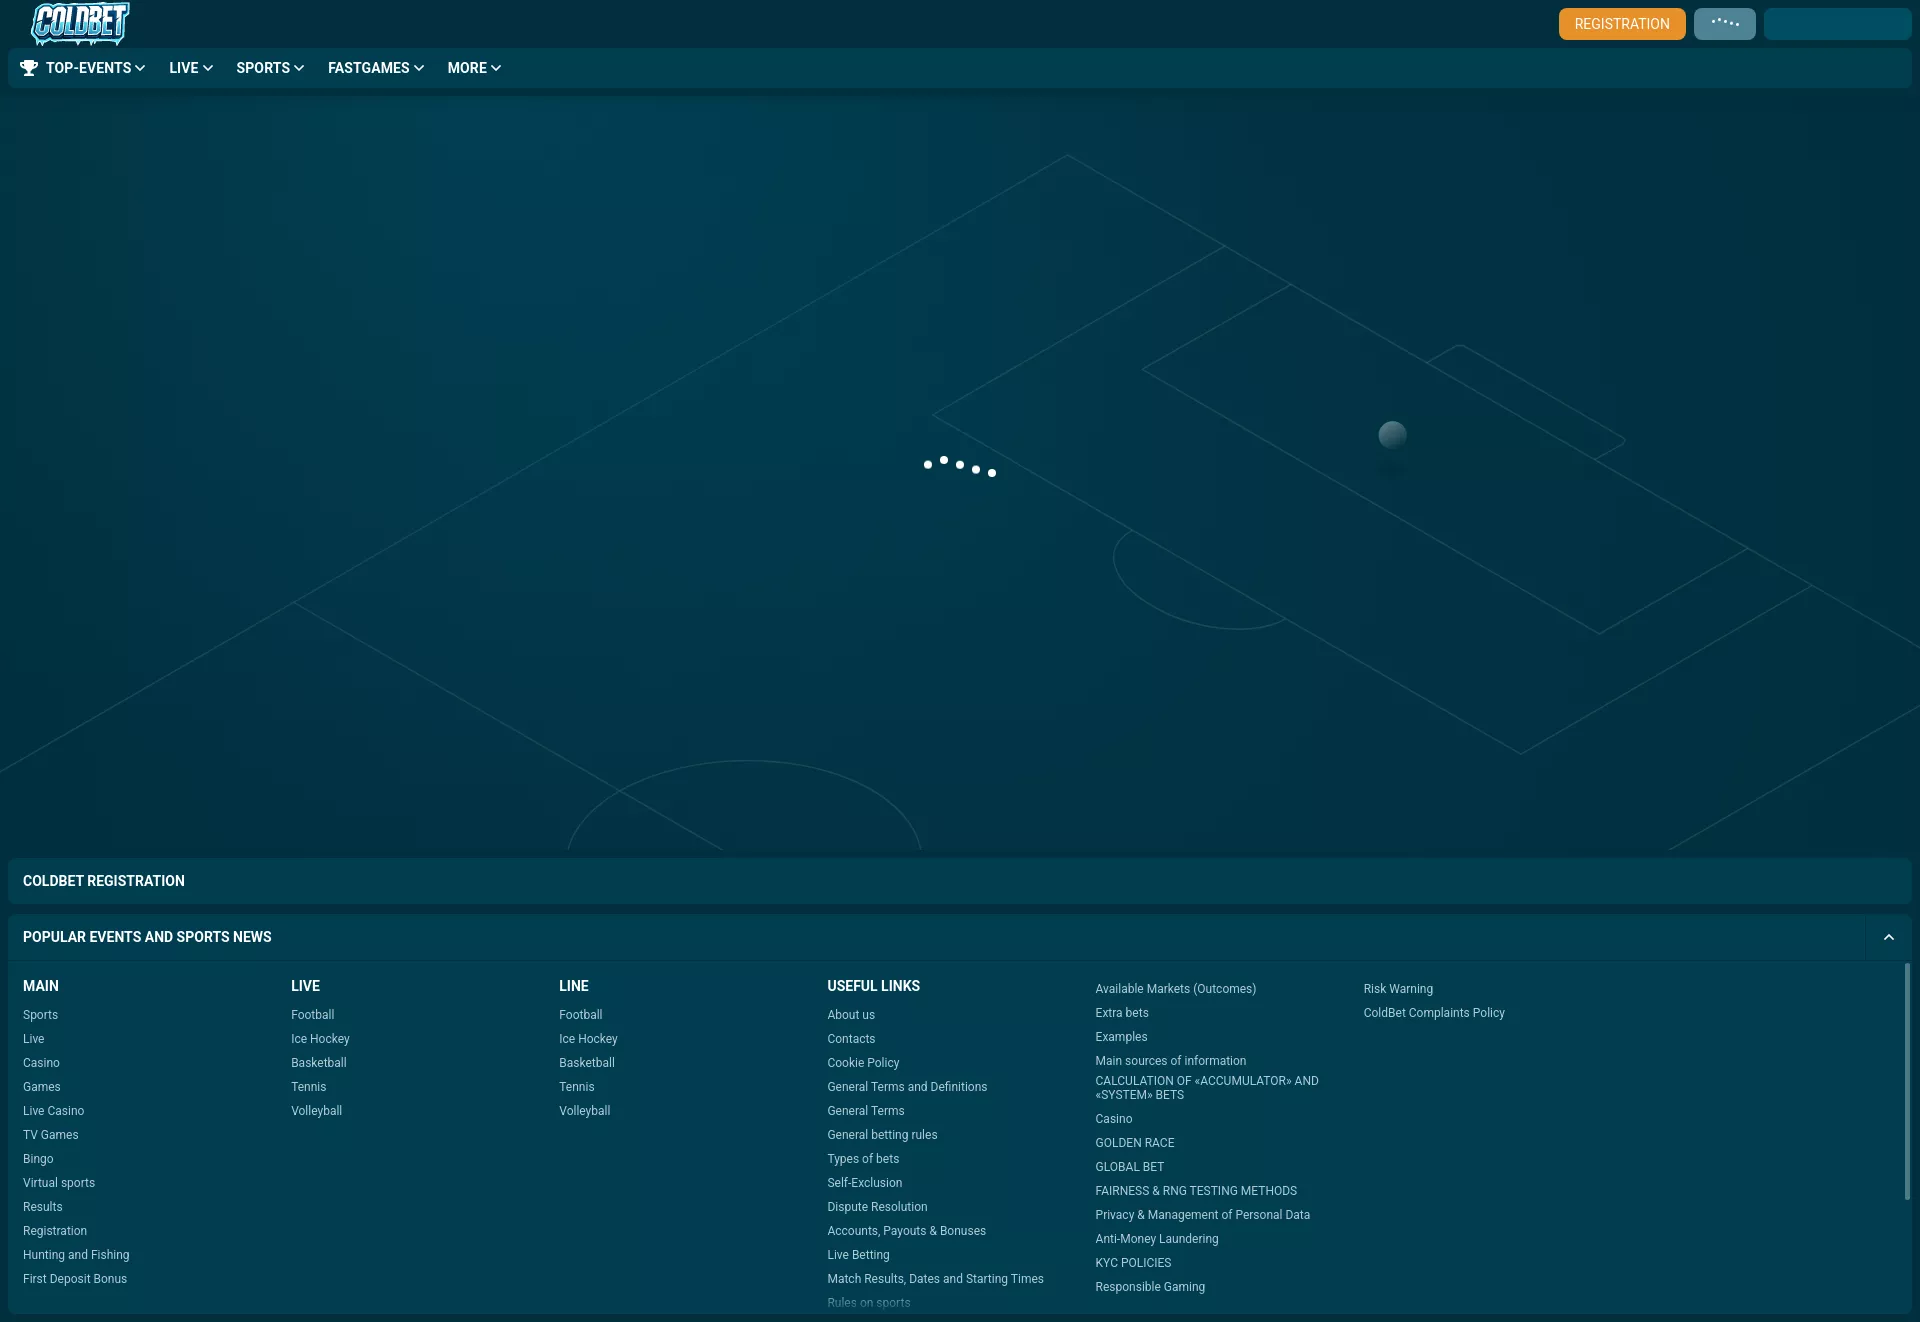Open Live Betting link
Screen dimensions: 1920x1322
pos(858,1255)
